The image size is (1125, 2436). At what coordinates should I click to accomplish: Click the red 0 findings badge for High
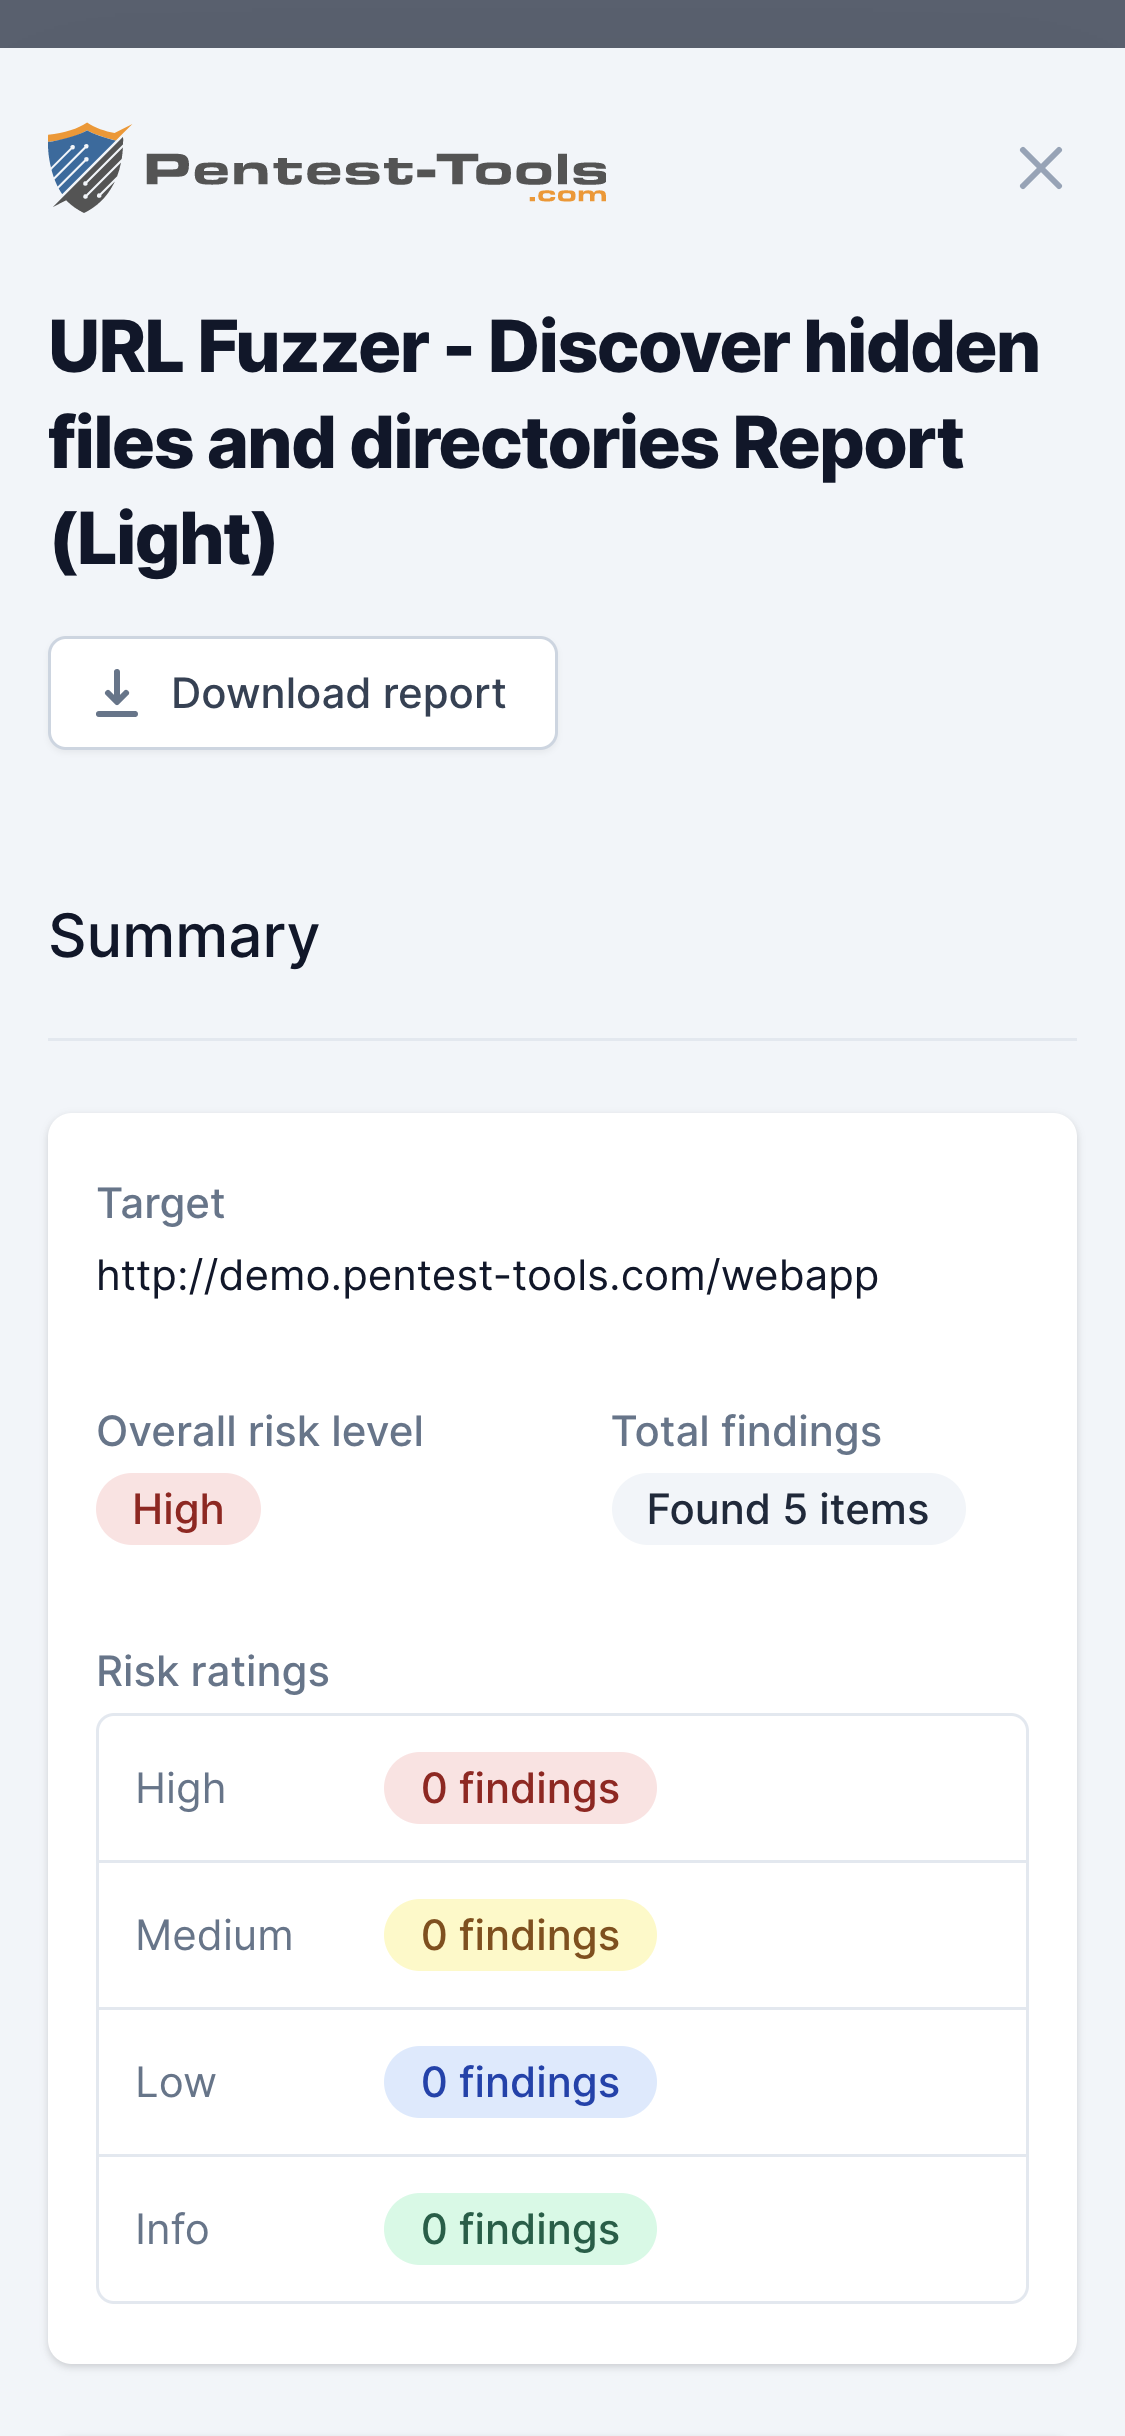click(520, 1787)
